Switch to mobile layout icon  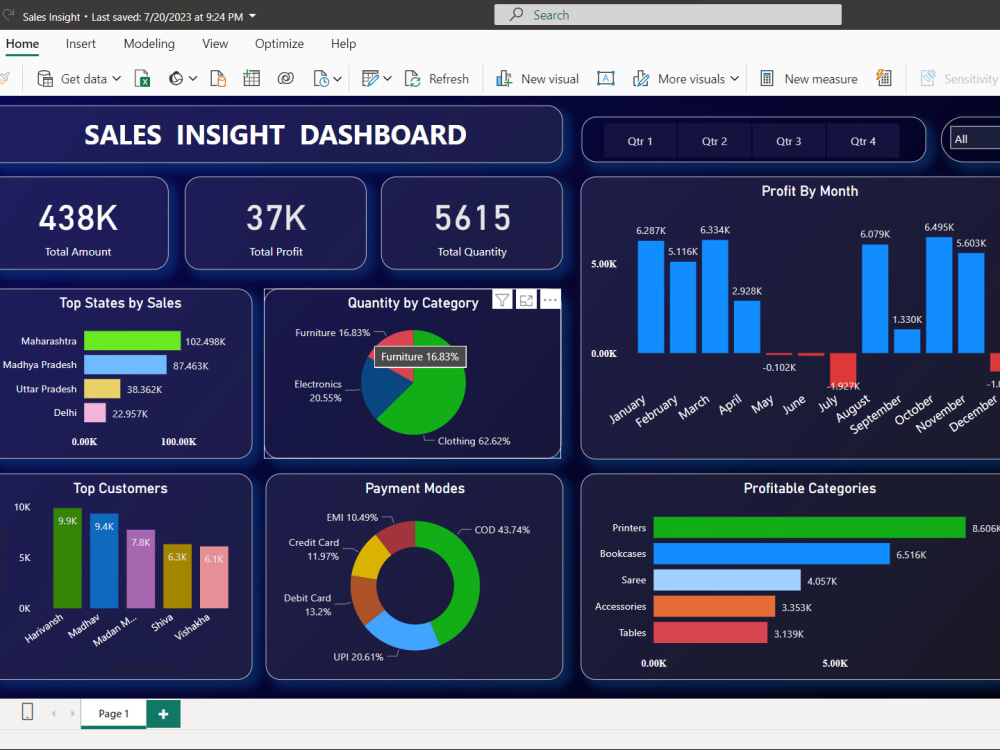pyautogui.click(x=27, y=712)
